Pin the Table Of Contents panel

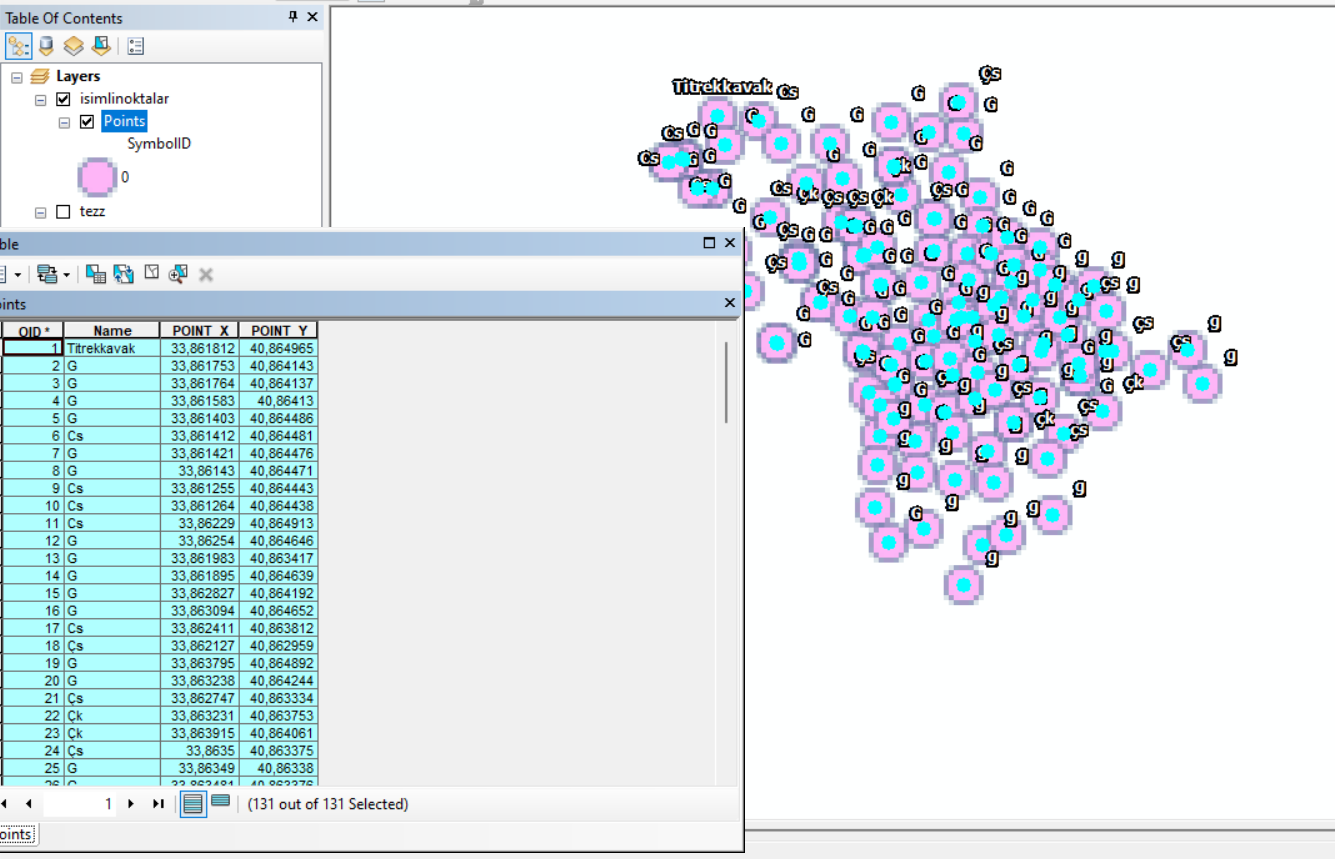[x=293, y=17]
